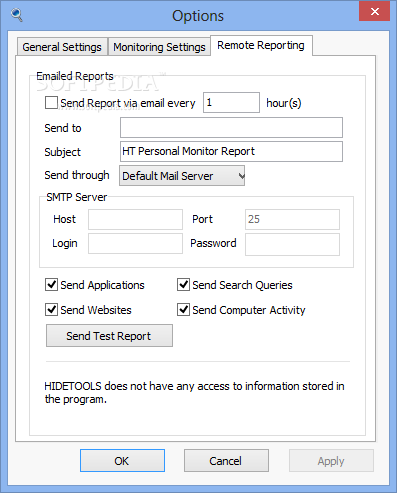Click the 'Send through' label
The height and width of the screenshot is (493, 397).
77,175
